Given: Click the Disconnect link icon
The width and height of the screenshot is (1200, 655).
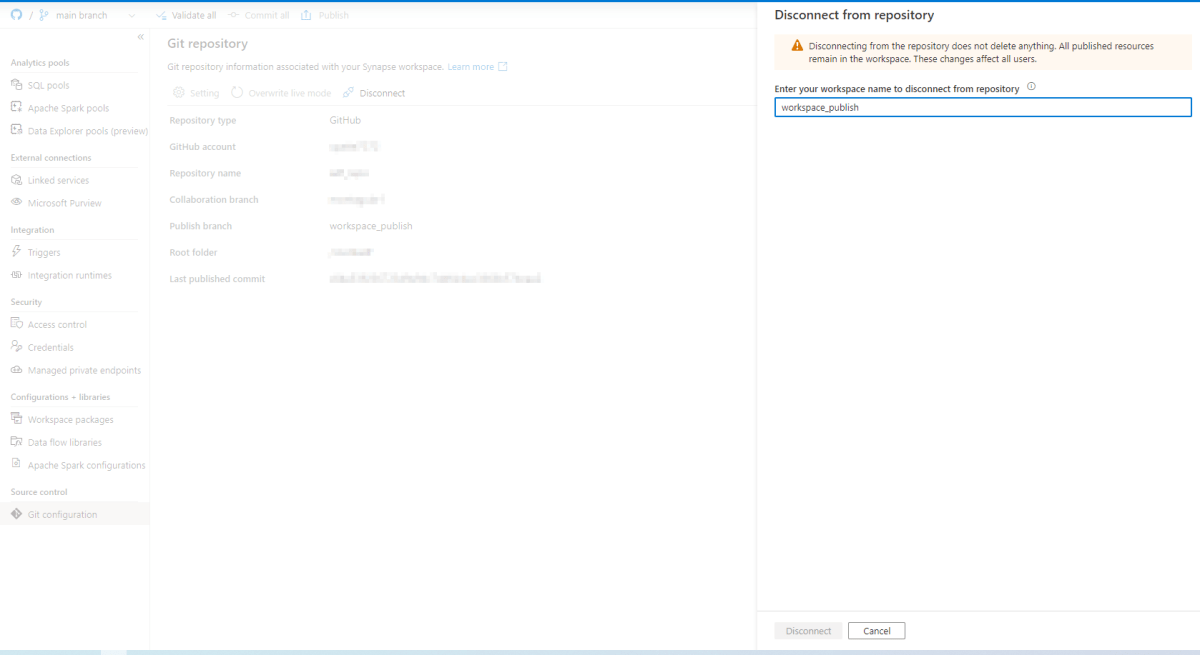Looking at the screenshot, I should tap(348, 93).
